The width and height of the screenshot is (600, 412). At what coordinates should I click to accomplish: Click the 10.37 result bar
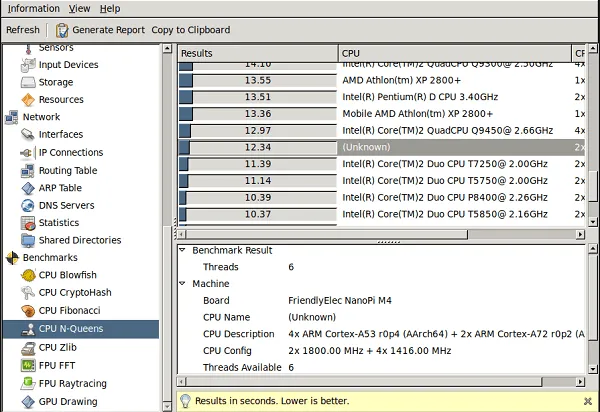[x=258, y=215]
